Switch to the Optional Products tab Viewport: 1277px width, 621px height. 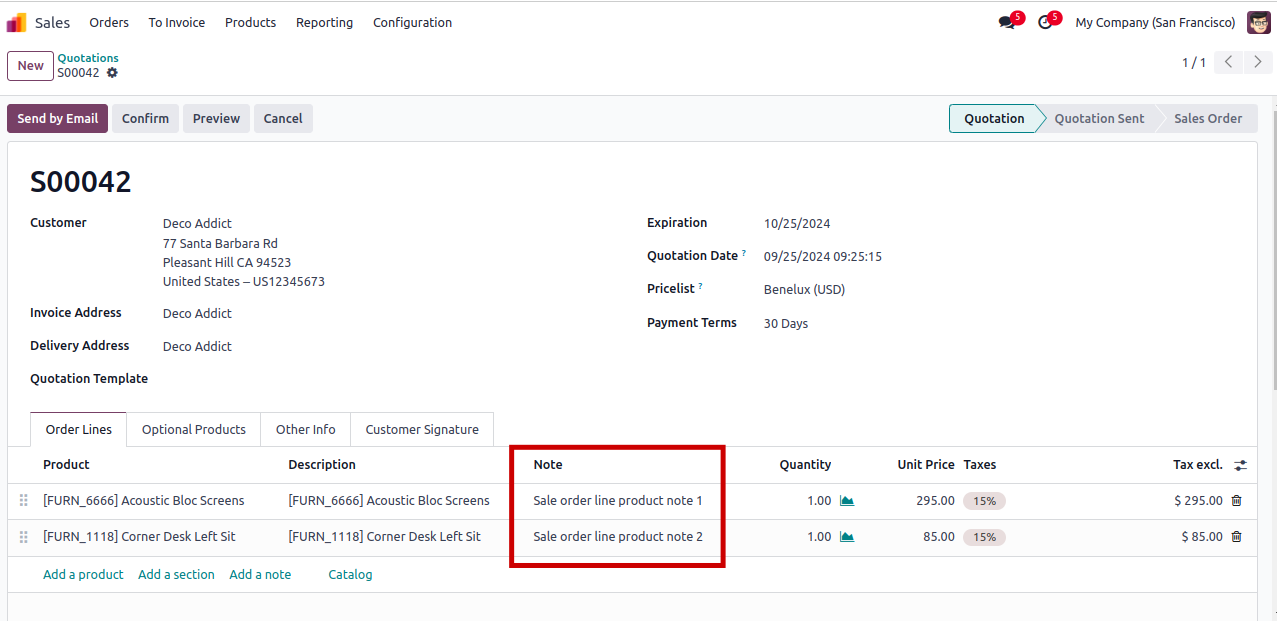[x=193, y=429]
